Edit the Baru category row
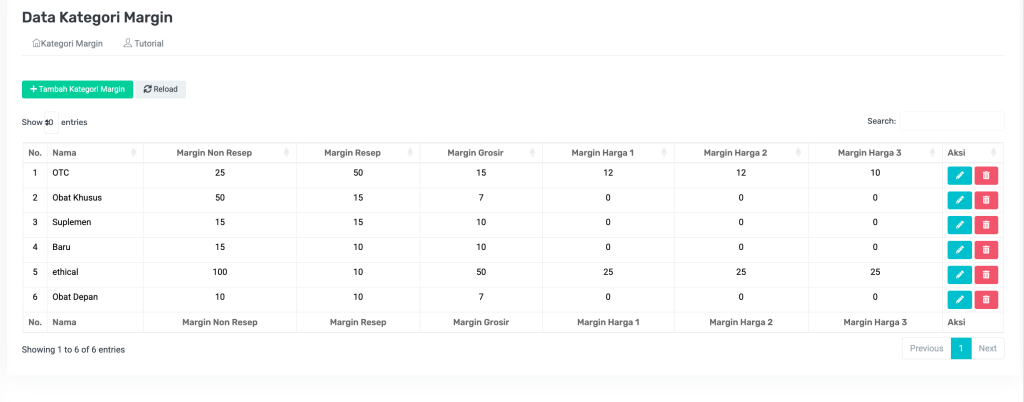Image resolution: width=1024 pixels, height=402 pixels. pyautogui.click(x=959, y=250)
